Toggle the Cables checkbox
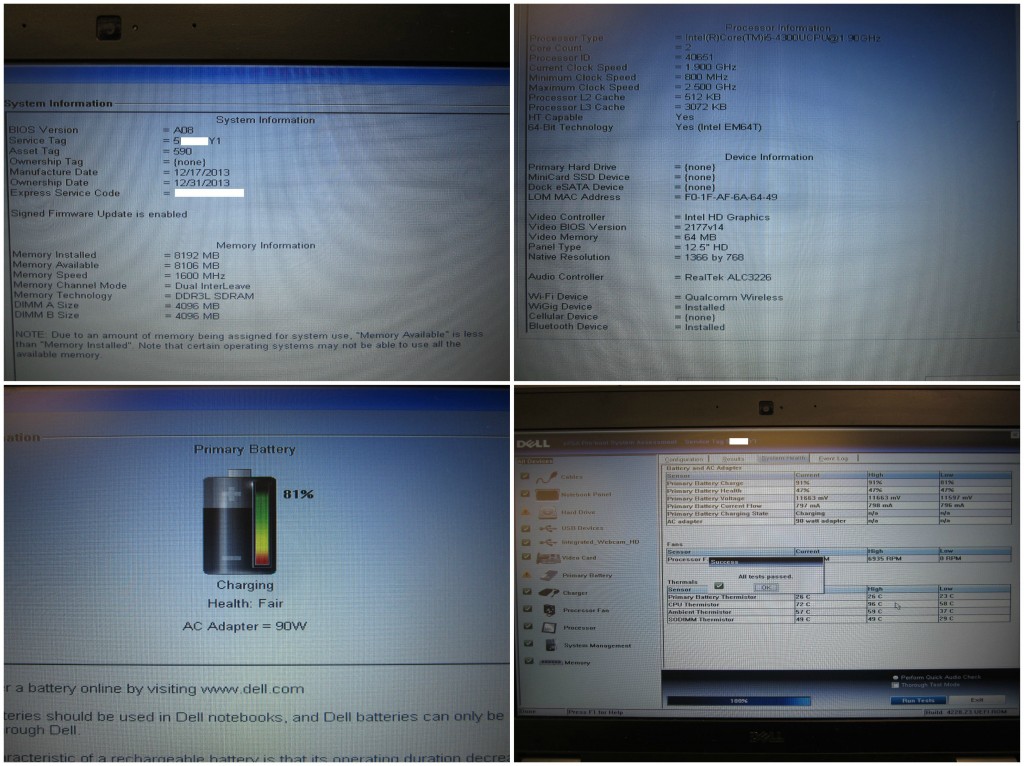The image size is (1024, 766). point(526,477)
